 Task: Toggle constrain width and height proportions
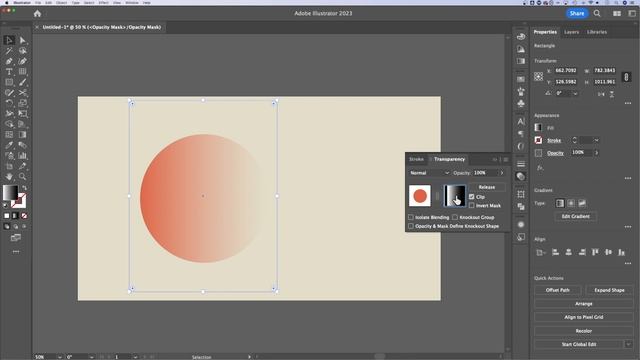[626, 76]
